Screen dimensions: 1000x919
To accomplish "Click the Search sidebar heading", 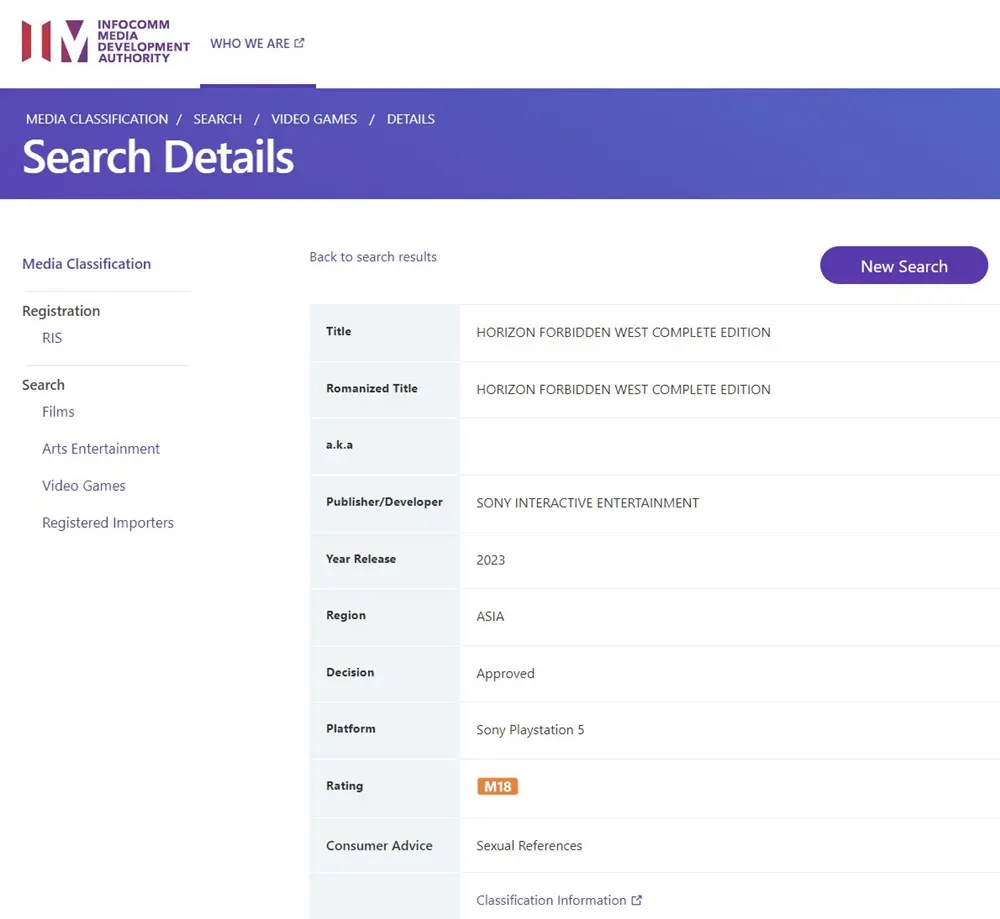I will [43, 385].
